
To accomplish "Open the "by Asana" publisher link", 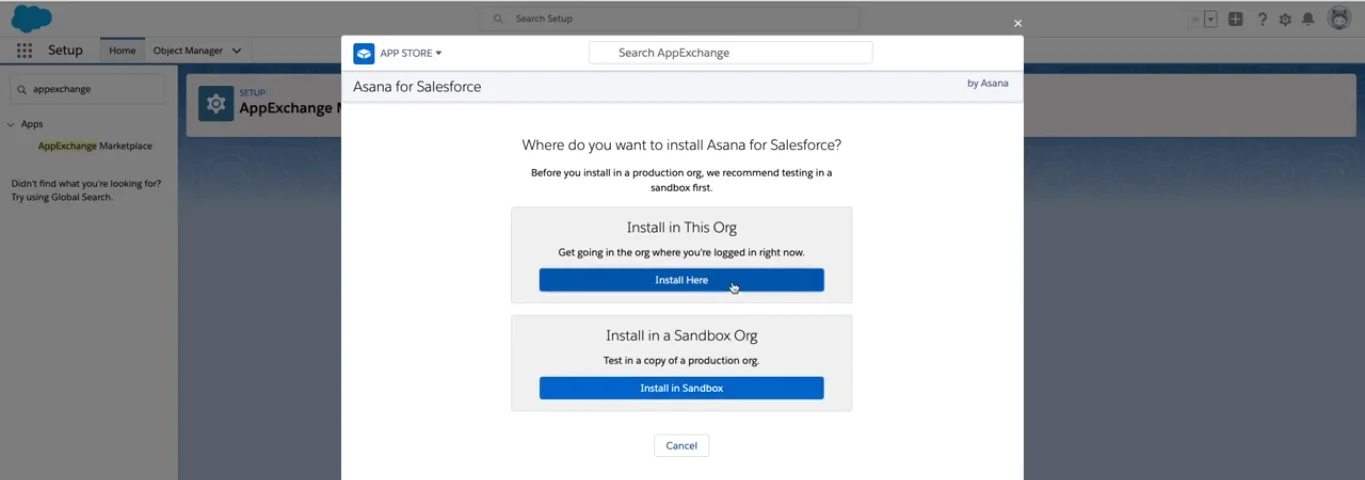I will pos(987,83).
